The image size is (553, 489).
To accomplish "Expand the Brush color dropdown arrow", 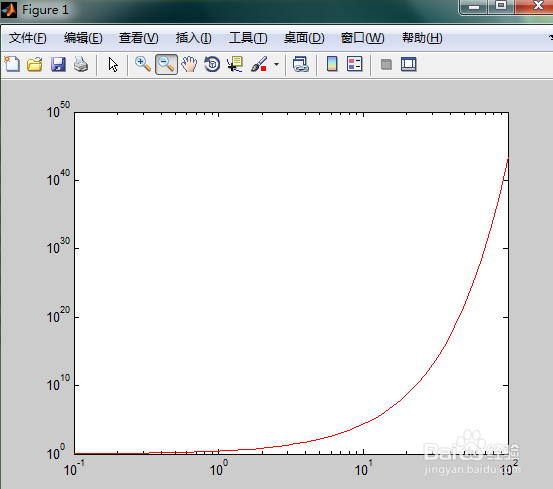I will tap(276, 65).
